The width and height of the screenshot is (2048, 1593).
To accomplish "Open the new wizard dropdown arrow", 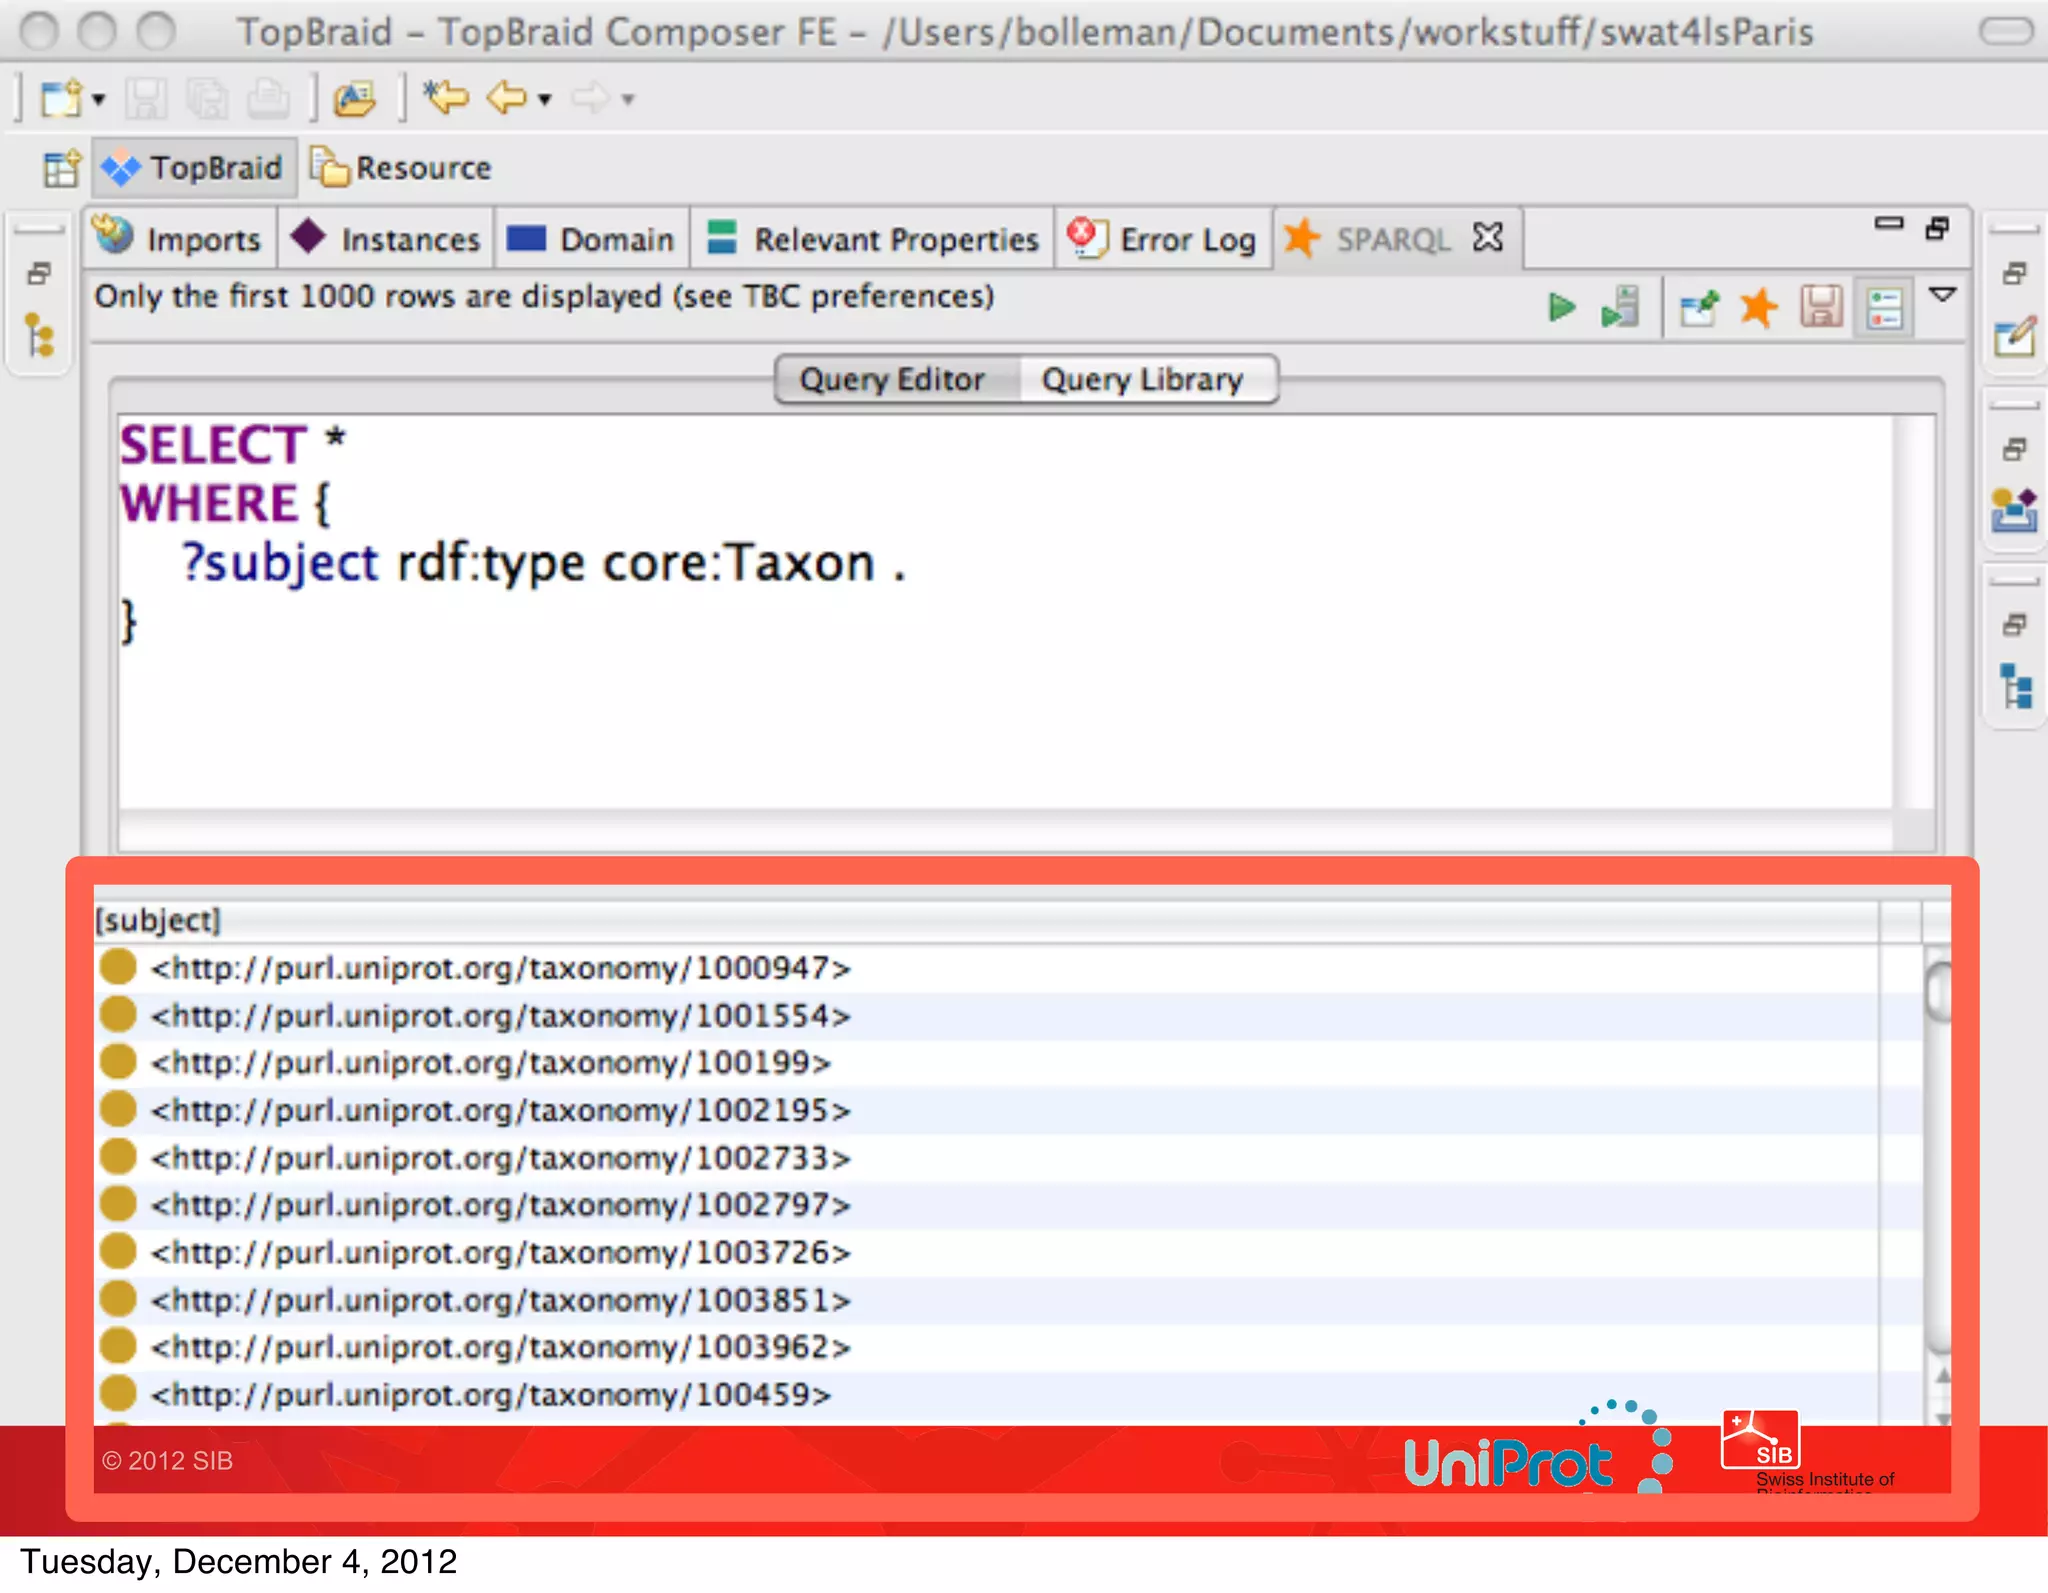I will pos(98,99).
